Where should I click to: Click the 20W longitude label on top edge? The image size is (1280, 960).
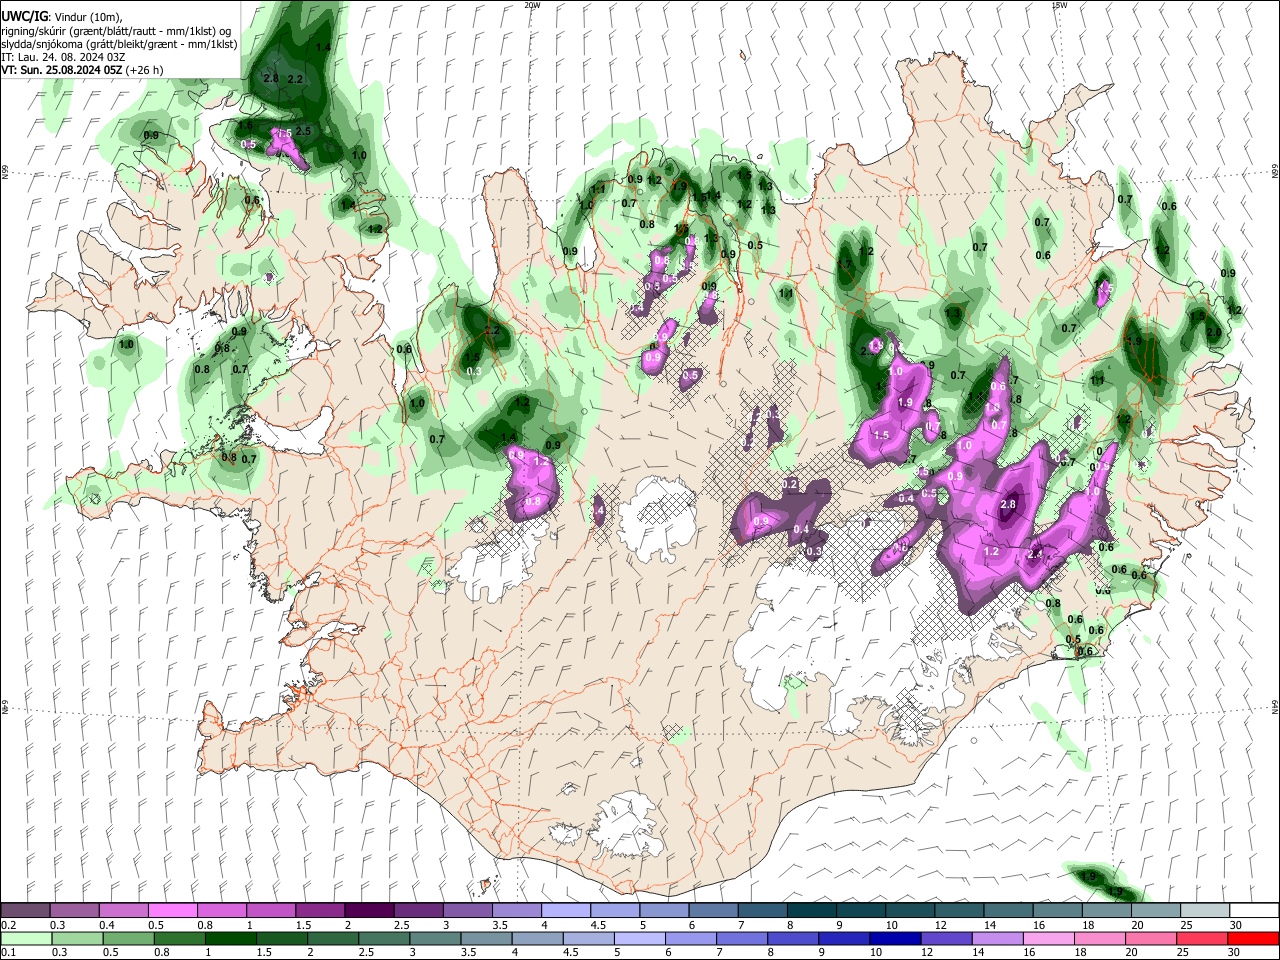(x=532, y=5)
